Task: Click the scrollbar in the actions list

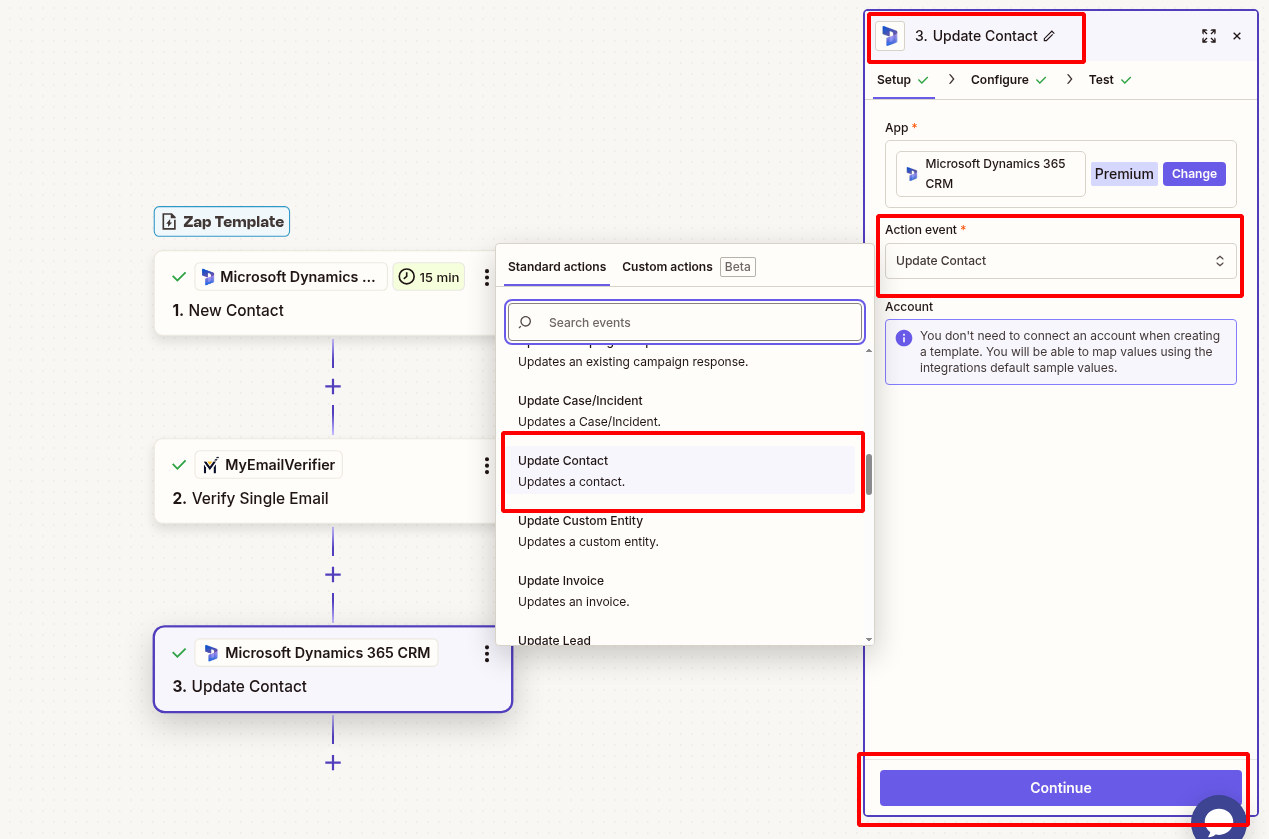Action: tap(867, 470)
